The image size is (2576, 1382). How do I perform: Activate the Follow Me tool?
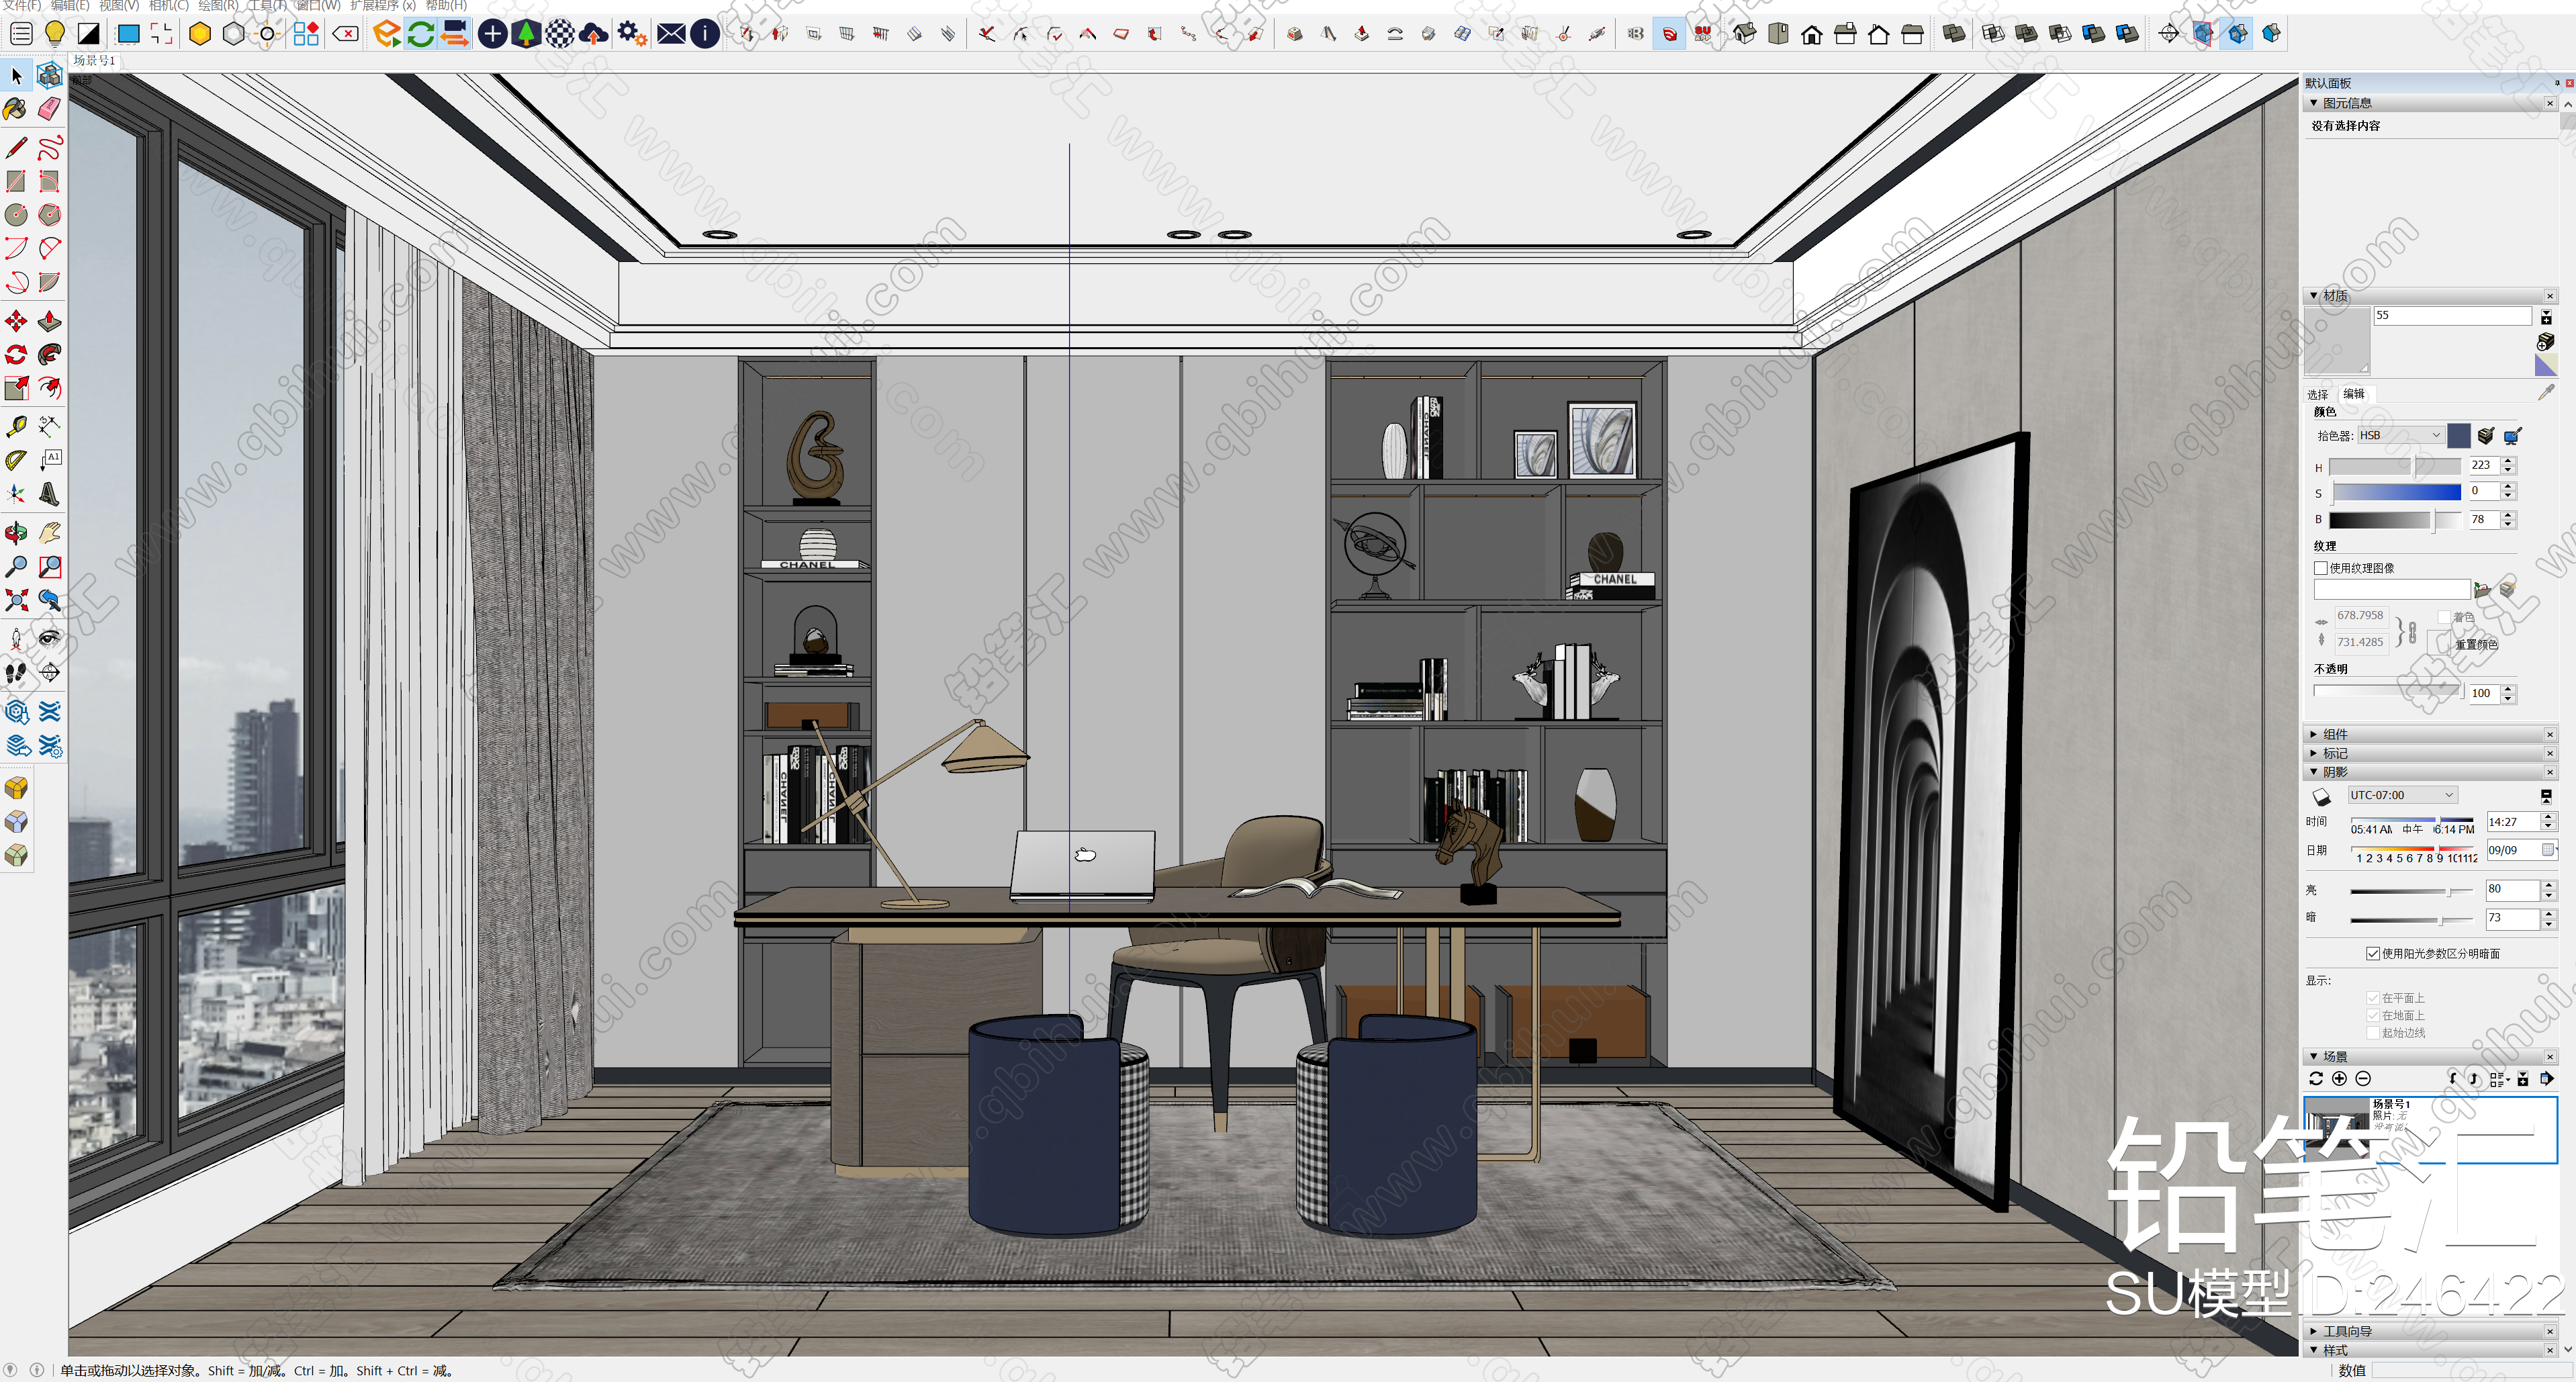coord(49,354)
